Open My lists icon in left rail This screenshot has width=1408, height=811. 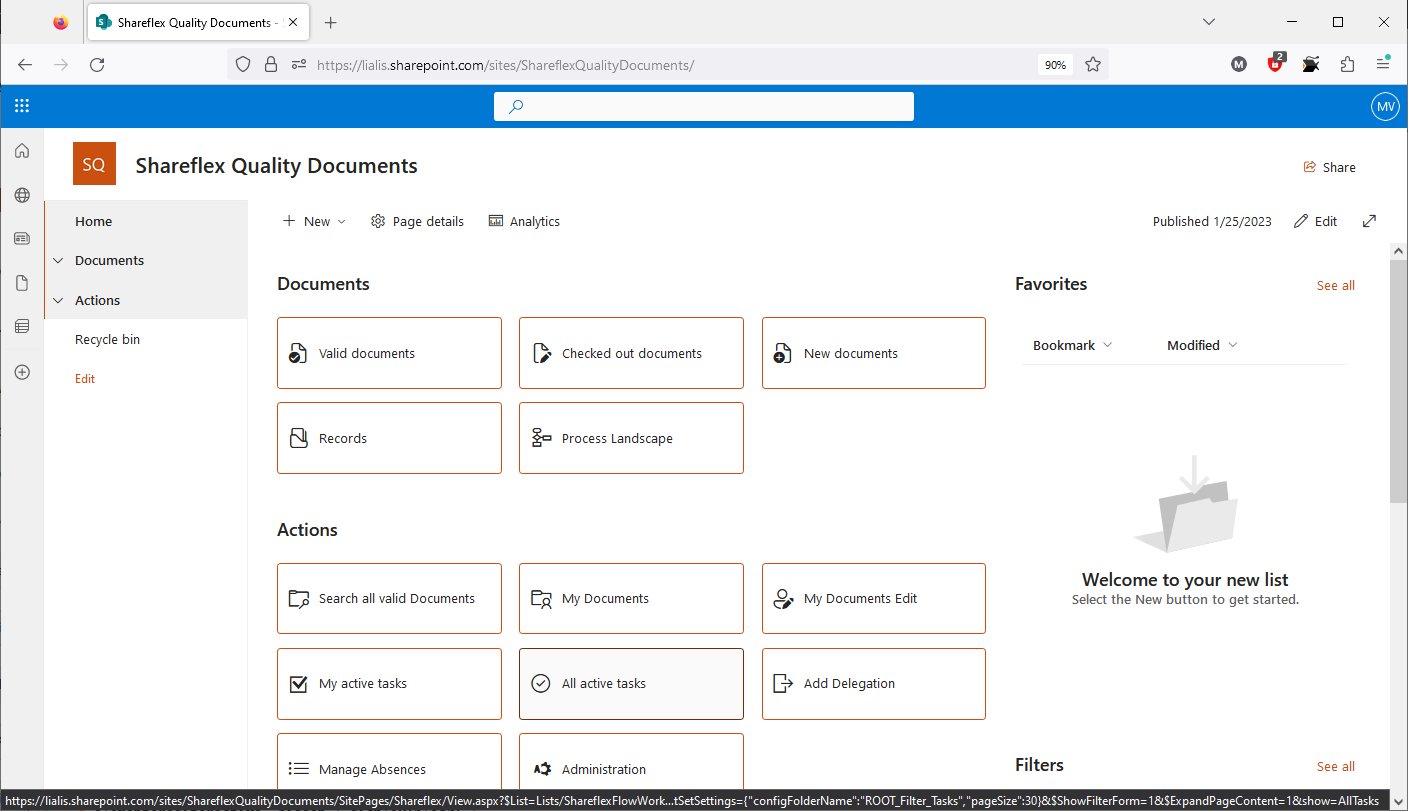pyautogui.click(x=22, y=326)
